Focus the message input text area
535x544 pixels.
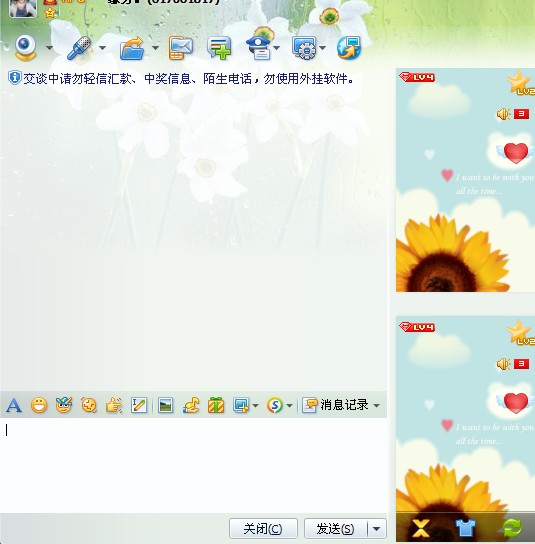193,465
